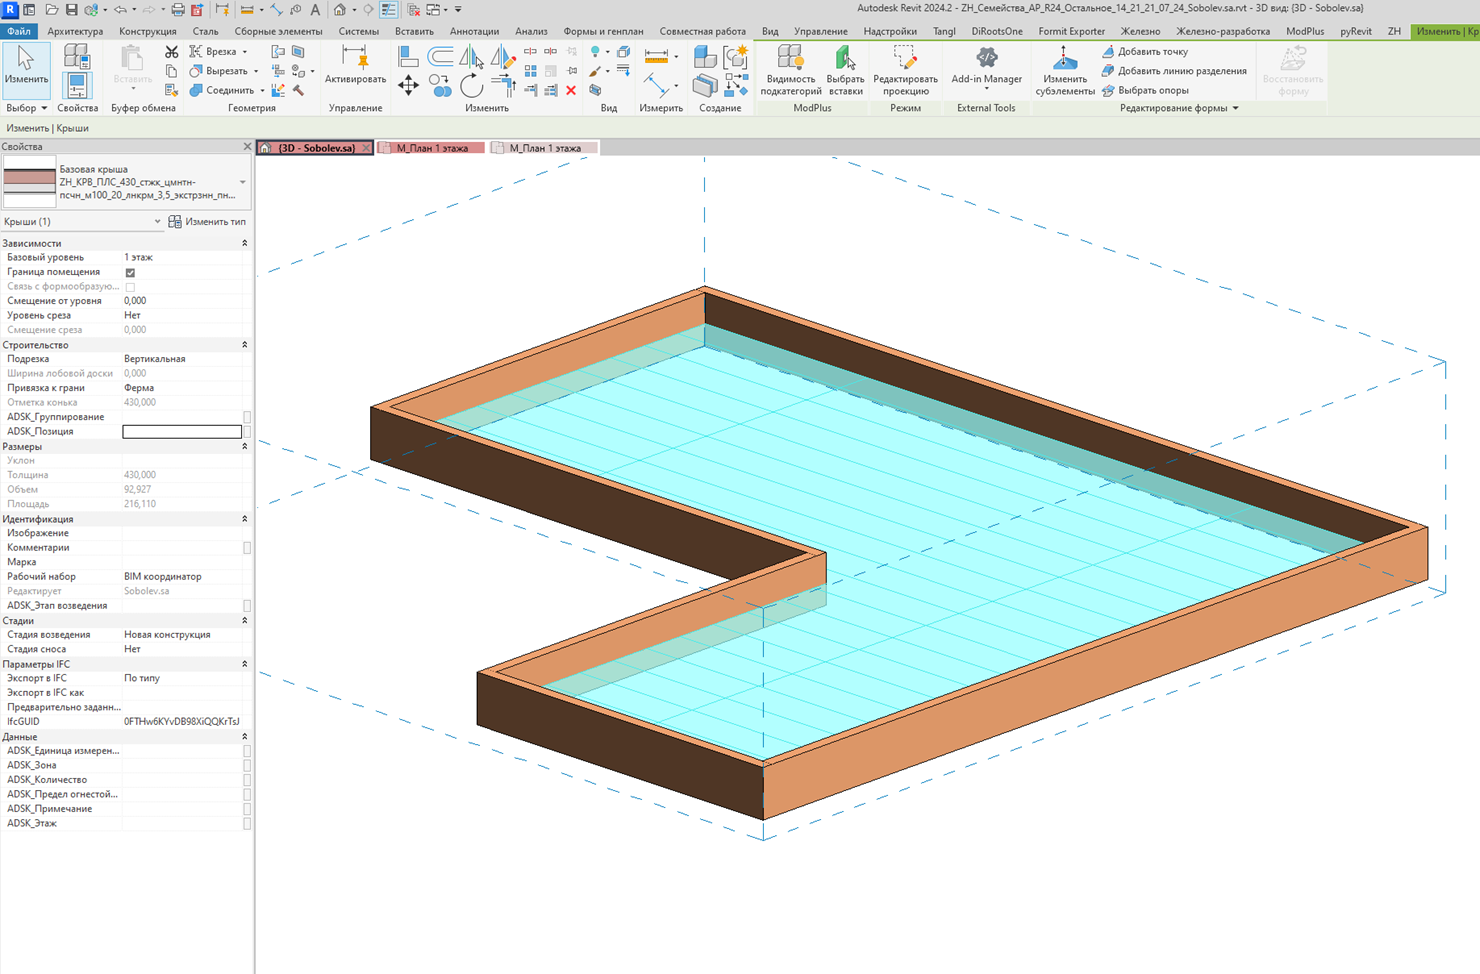Switch to the first М_План 1 этажа view tab
The height and width of the screenshot is (974, 1480).
coord(431,148)
